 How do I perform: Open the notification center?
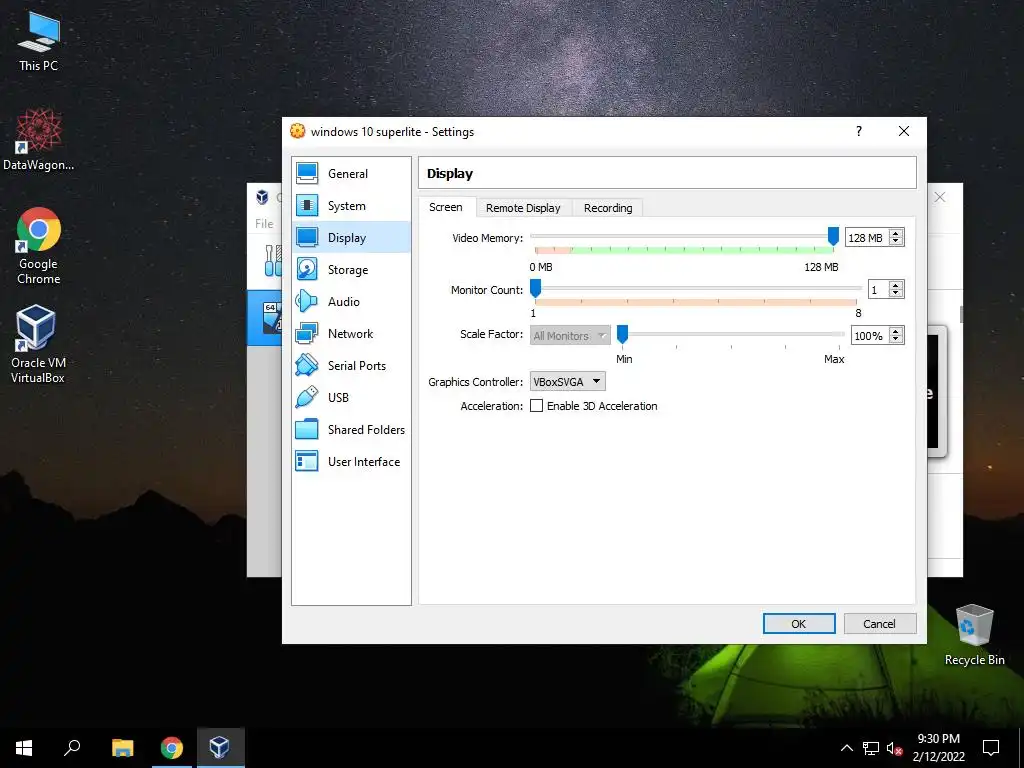click(991, 748)
